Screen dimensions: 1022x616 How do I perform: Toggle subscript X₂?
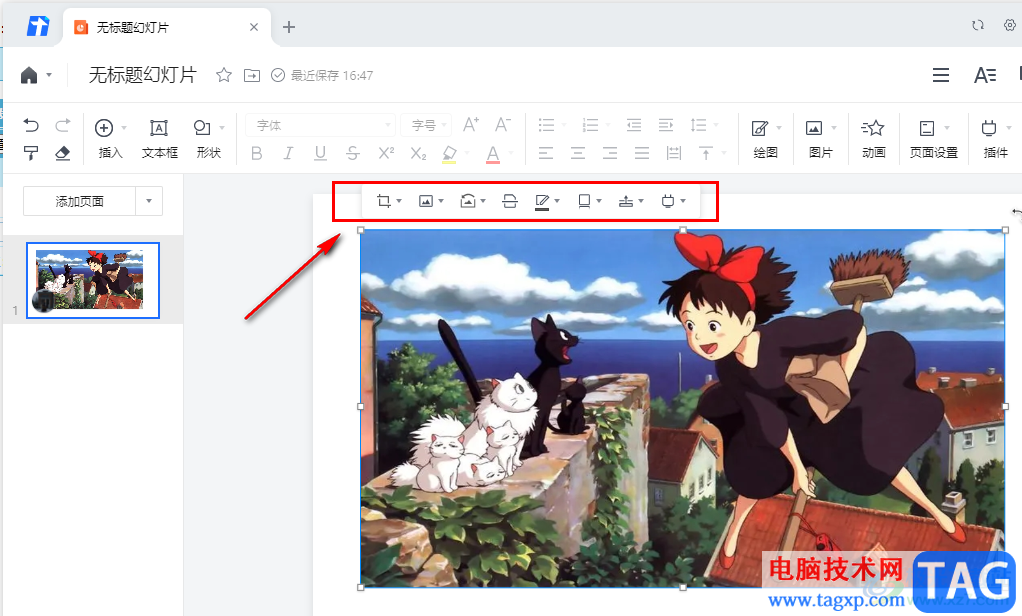click(x=418, y=154)
